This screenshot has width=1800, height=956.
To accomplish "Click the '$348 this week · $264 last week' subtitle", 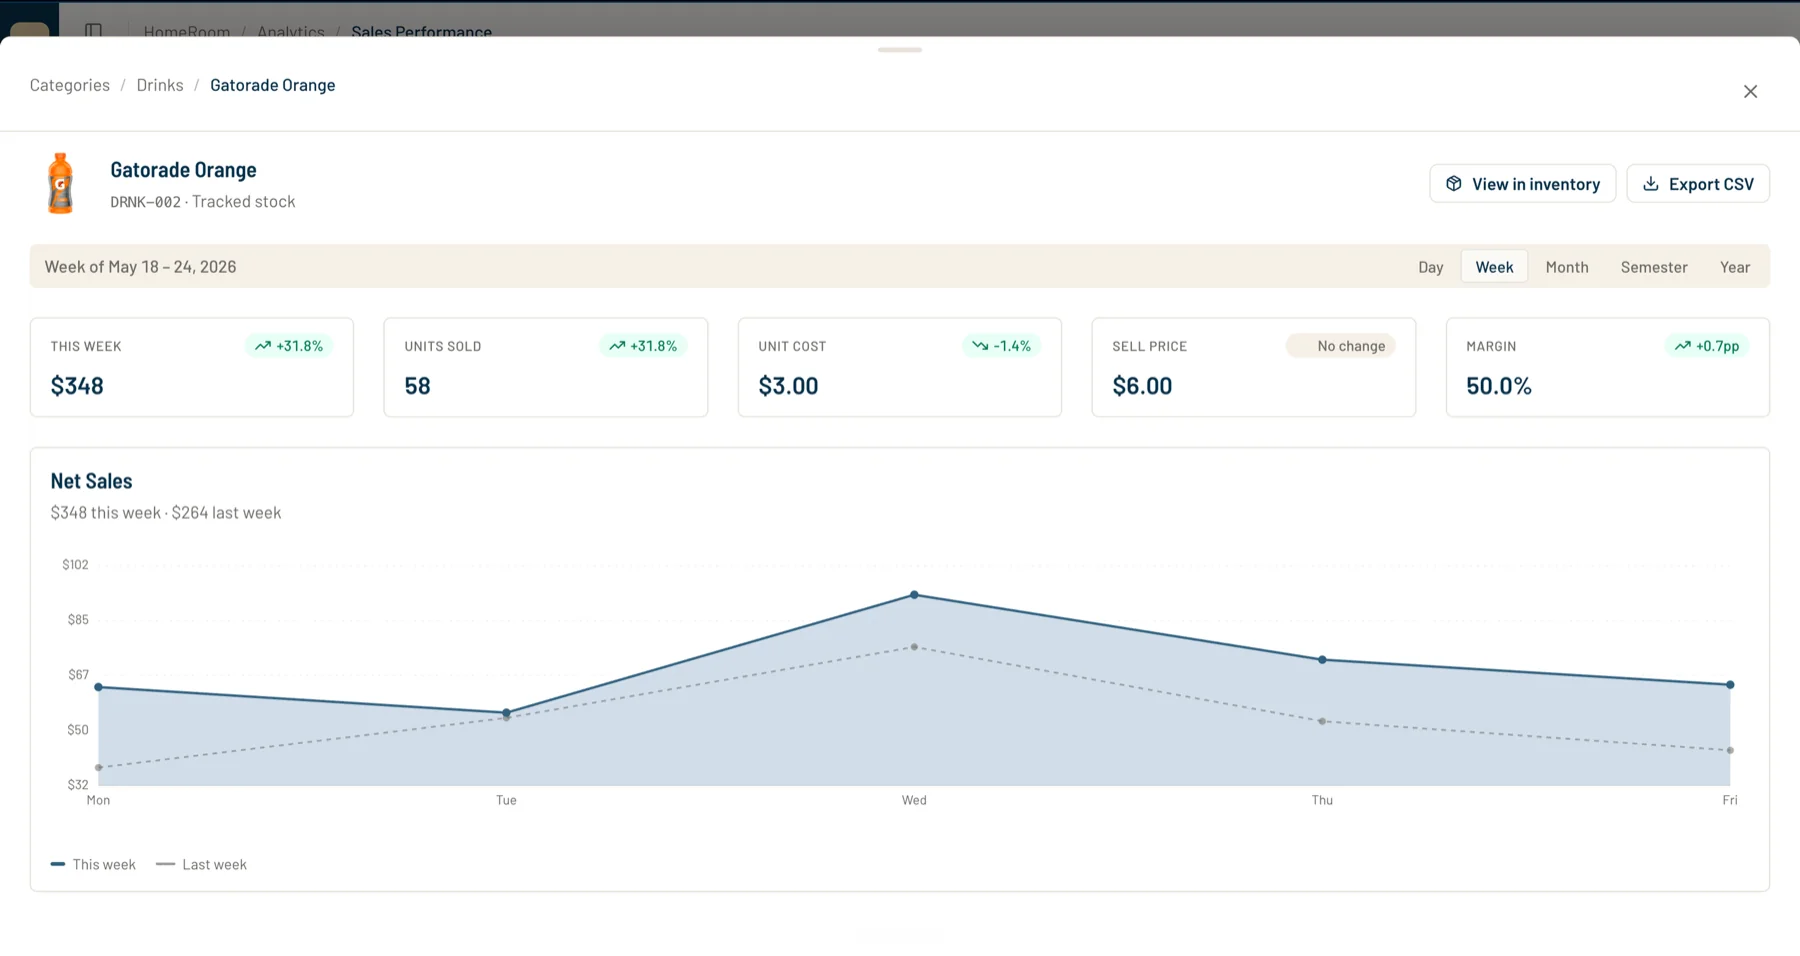I will point(166,513).
